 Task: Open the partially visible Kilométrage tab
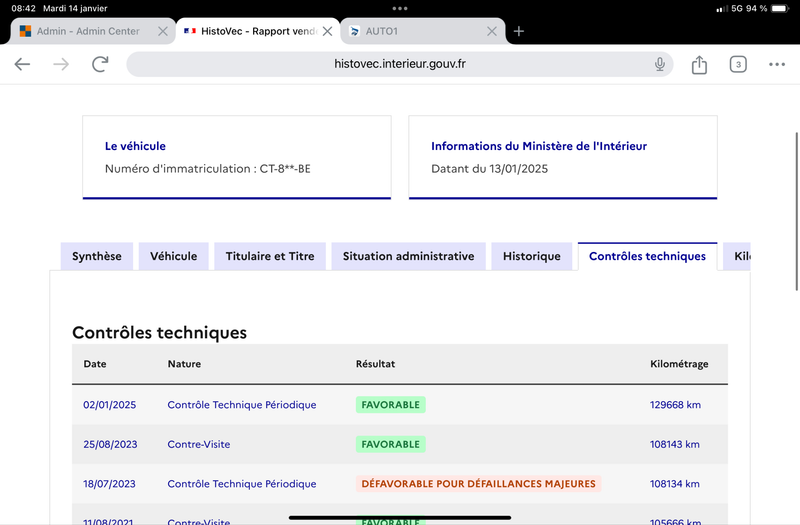(737, 256)
